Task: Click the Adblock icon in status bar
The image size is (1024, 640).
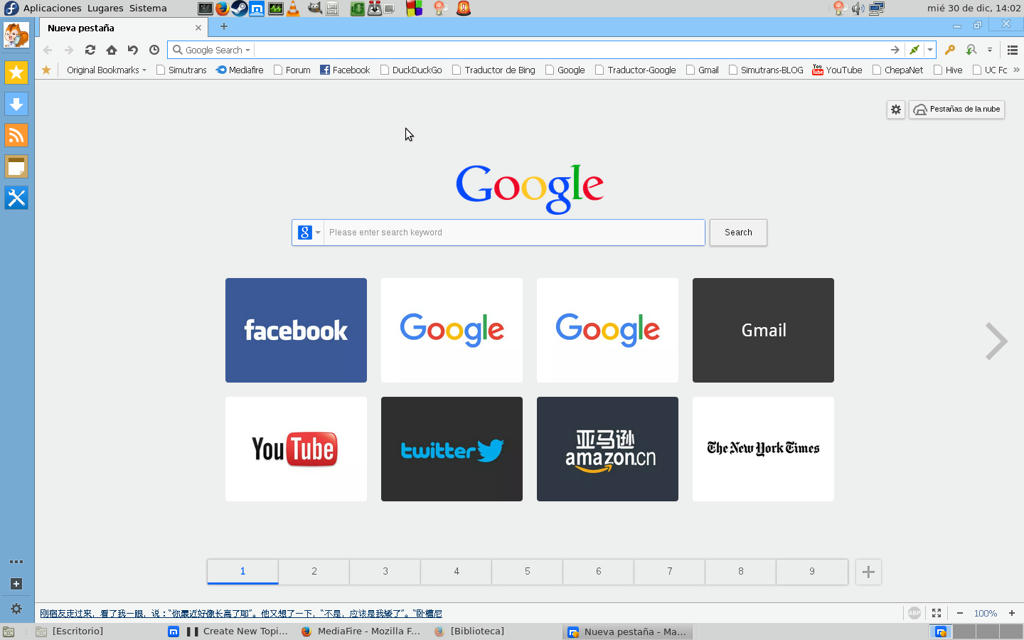Action: coord(914,613)
